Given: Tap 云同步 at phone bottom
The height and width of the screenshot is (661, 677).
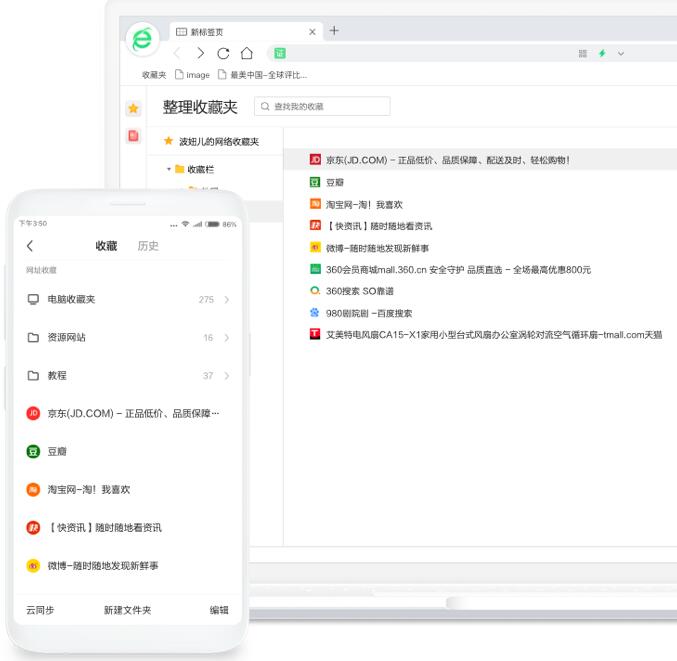Looking at the screenshot, I should click(40, 610).
